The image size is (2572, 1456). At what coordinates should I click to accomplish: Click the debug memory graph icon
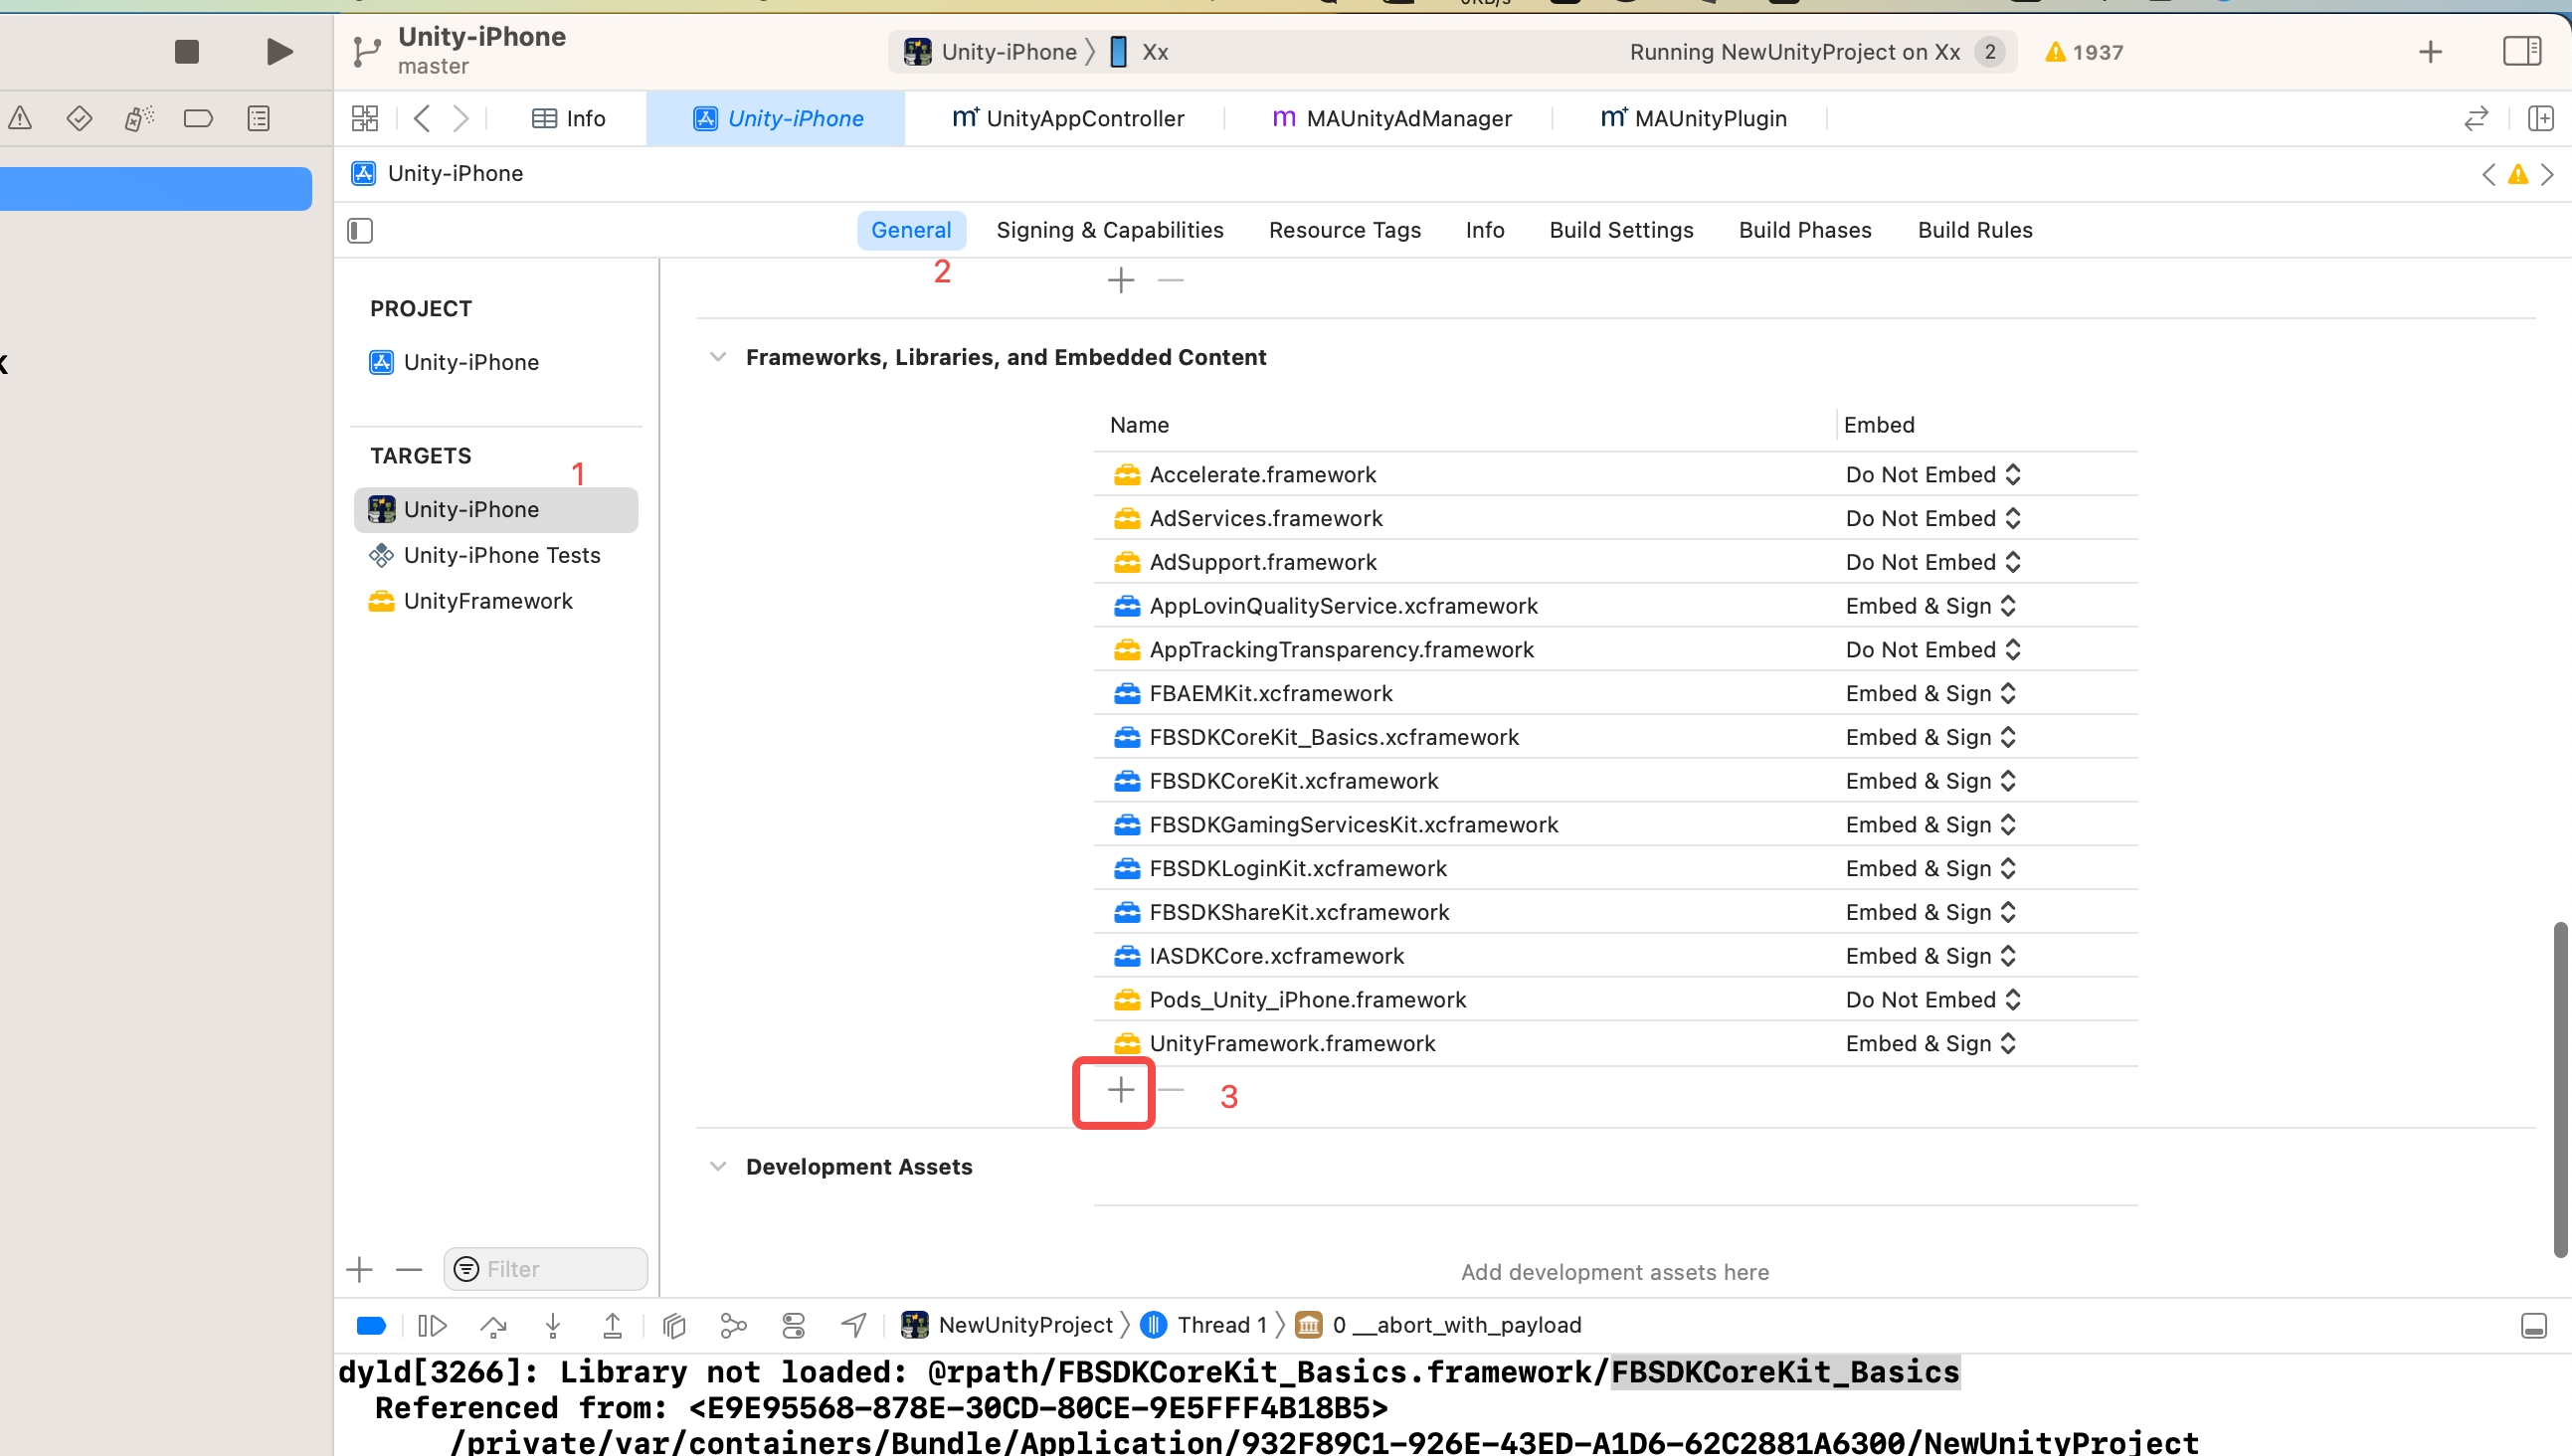(x=733, y=1326)
